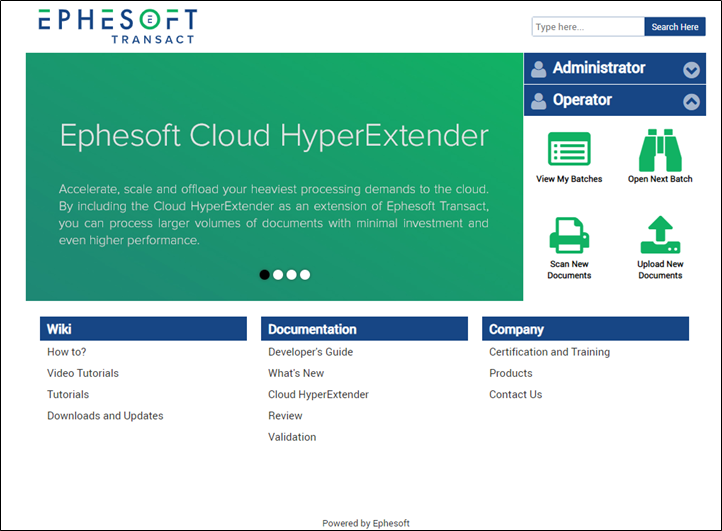Expand the Administrator panel chevron

[691, 70]
